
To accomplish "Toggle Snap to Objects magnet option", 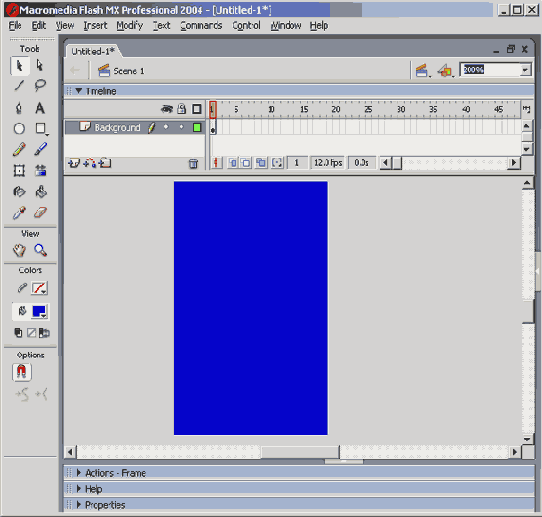I will (x=22, y=373).
